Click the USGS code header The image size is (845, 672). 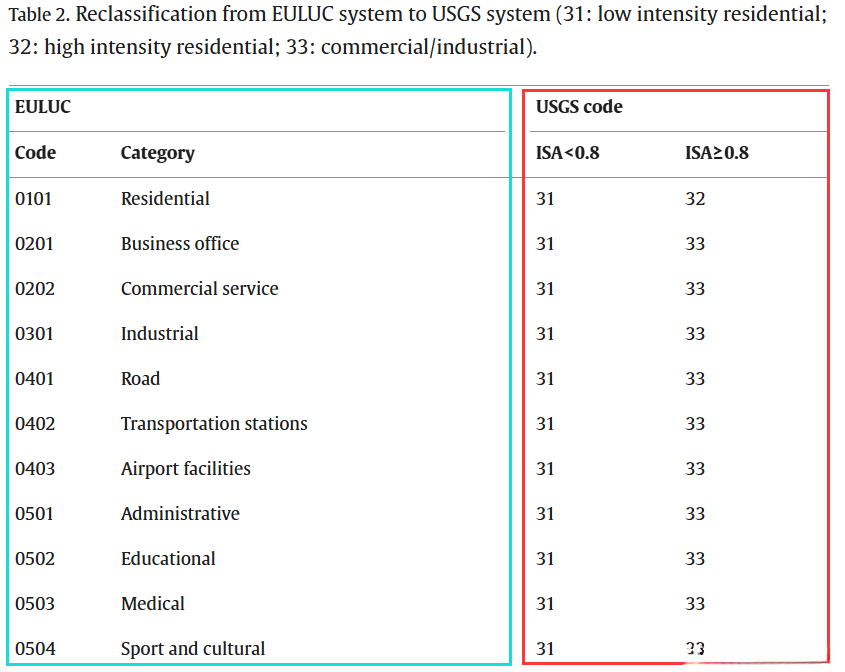pos(579,107)
